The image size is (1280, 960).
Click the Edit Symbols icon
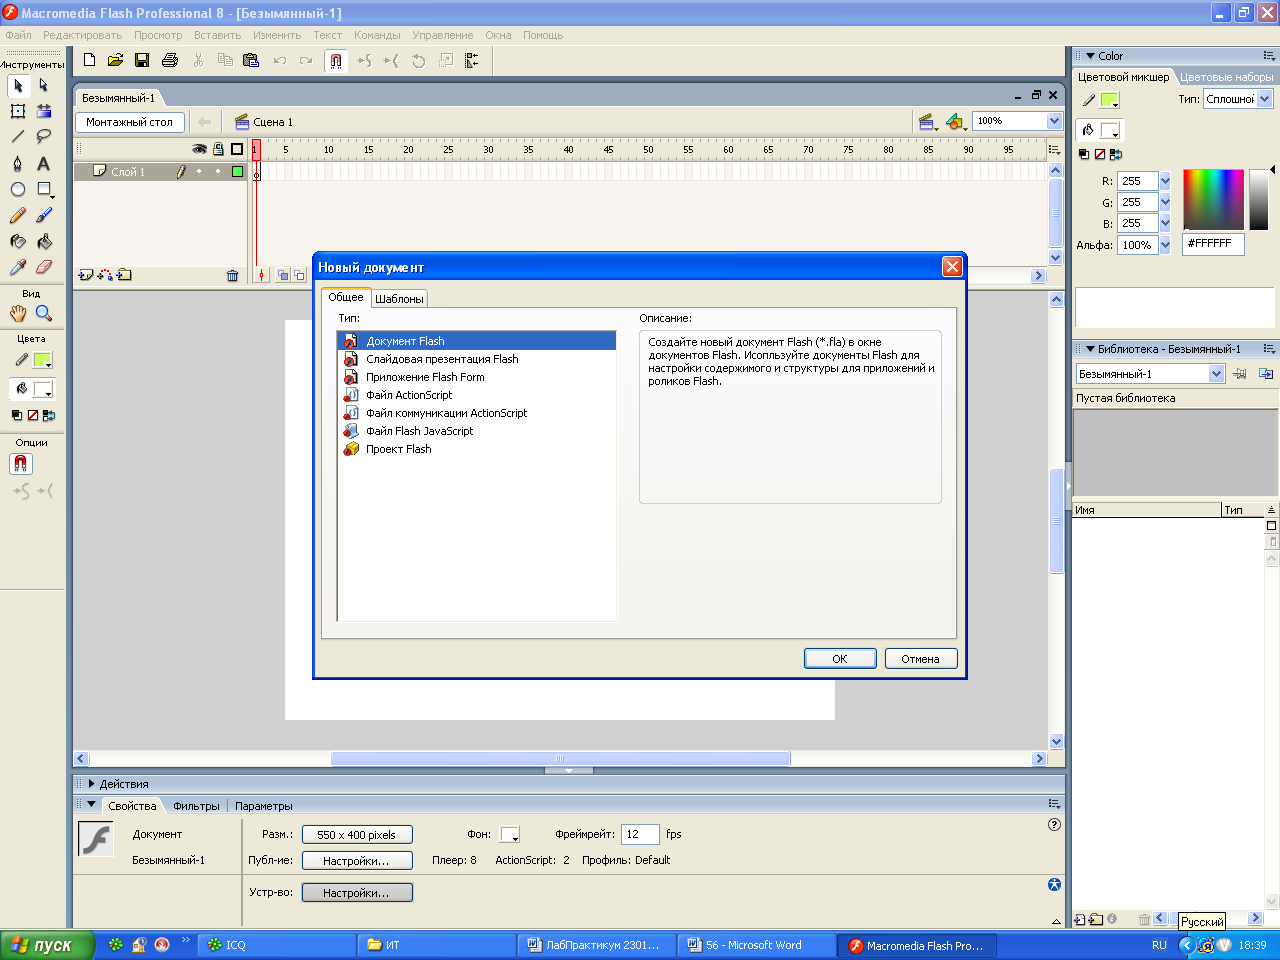click(x=956, y=122)
